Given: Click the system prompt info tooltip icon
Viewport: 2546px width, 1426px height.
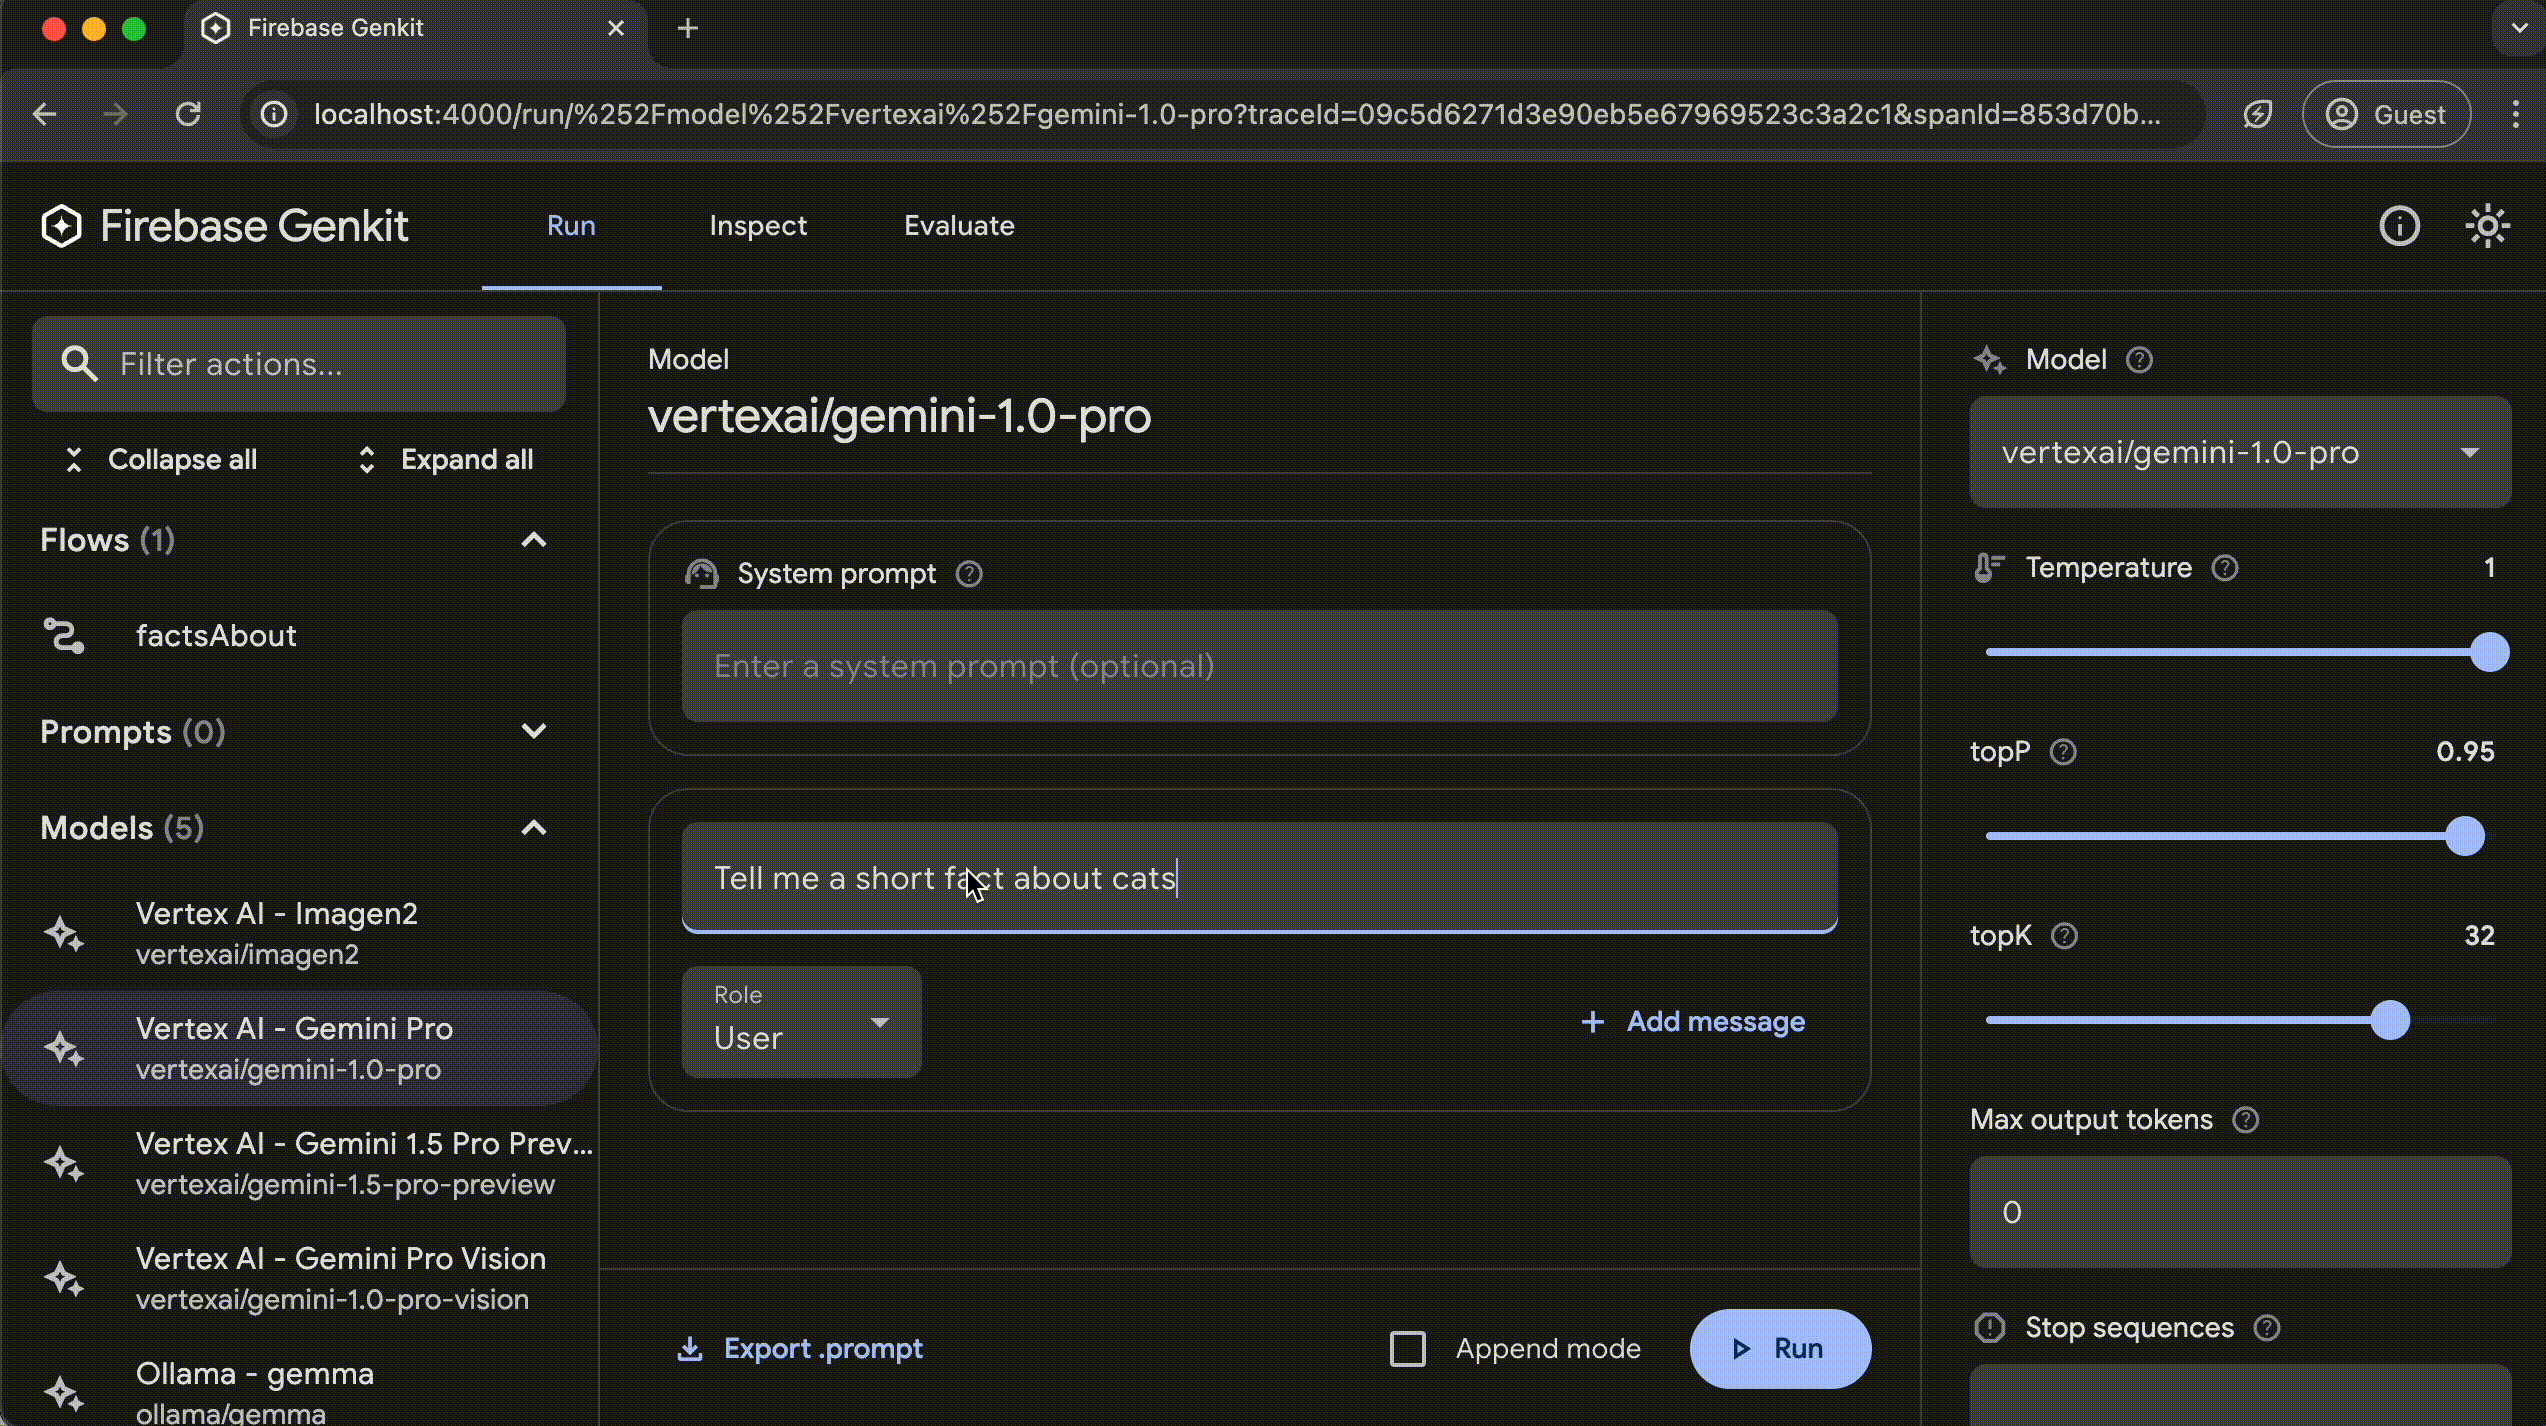Looking at the screenshot, I should [970, 572].
